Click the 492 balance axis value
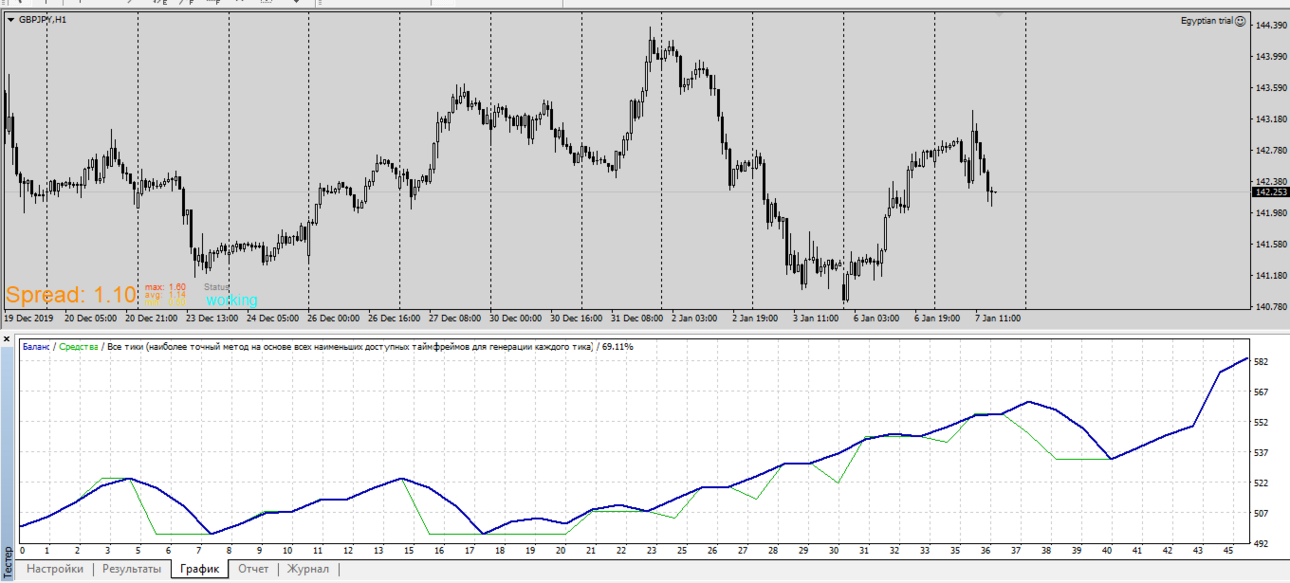This screenshot has height=583, width=1290. [x=1261, y=544]
